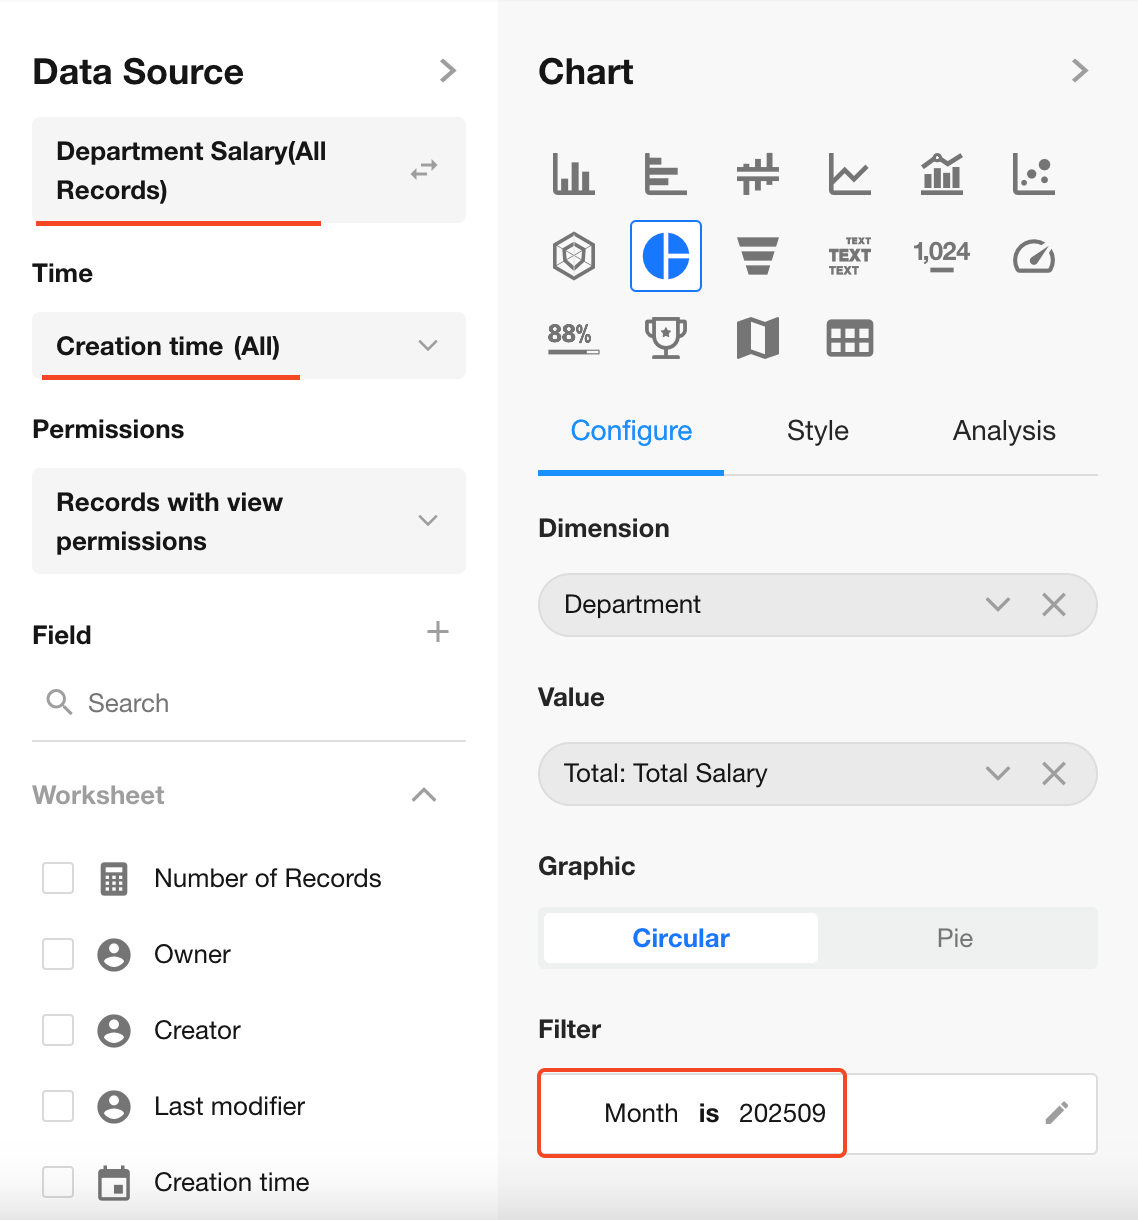Check the Number of Records field checkbox
Screen dimensions: 1138x1220
point(58,878)
